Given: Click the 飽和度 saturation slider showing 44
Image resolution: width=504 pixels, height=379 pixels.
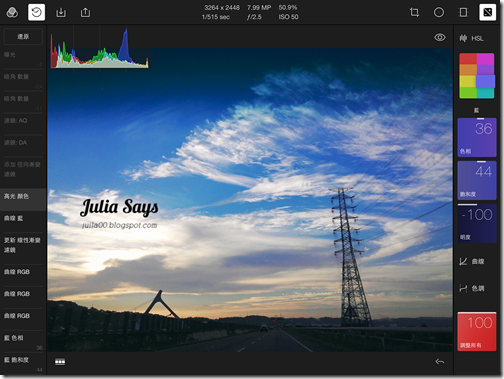Looking at the screenshot, I should pos(477,180).
